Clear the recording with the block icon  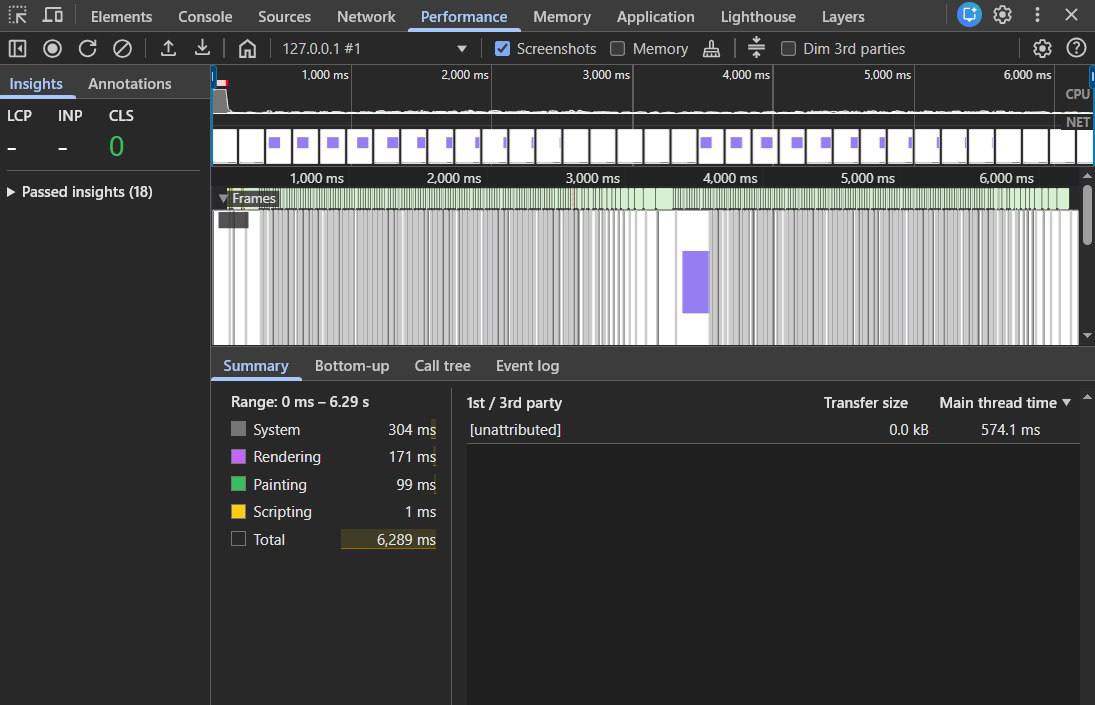tap(121, 48)
